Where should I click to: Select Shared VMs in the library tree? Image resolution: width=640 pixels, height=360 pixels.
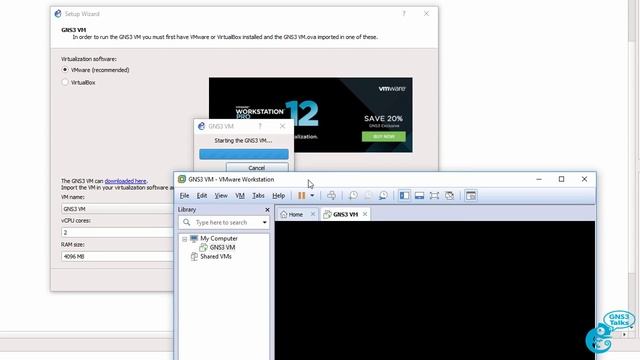tap(216, 256)
